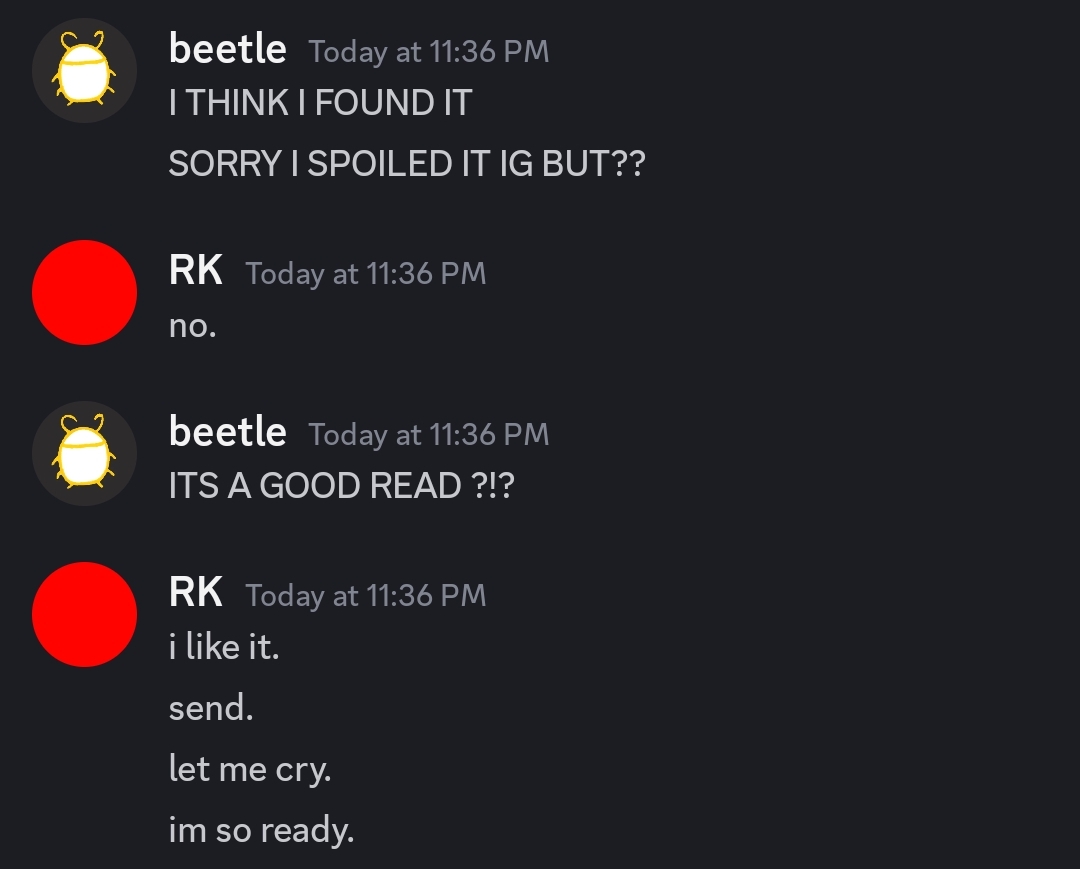Click the beetle username above "ITS A GOOD READ"
Image resolution: width=1080 pixels, height=869 pixels.
point(228,431)
